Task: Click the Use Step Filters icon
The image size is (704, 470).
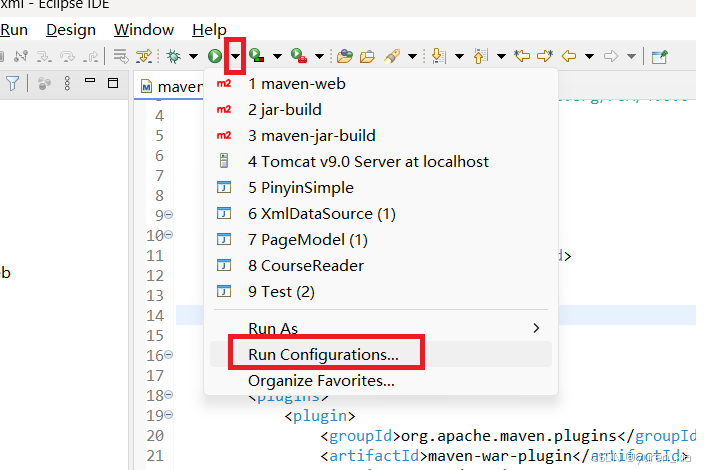Action: [145, 56]
